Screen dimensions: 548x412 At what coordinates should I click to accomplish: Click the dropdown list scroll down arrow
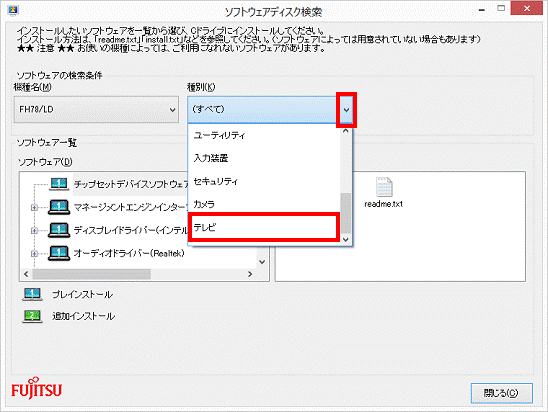coord(346,239)
